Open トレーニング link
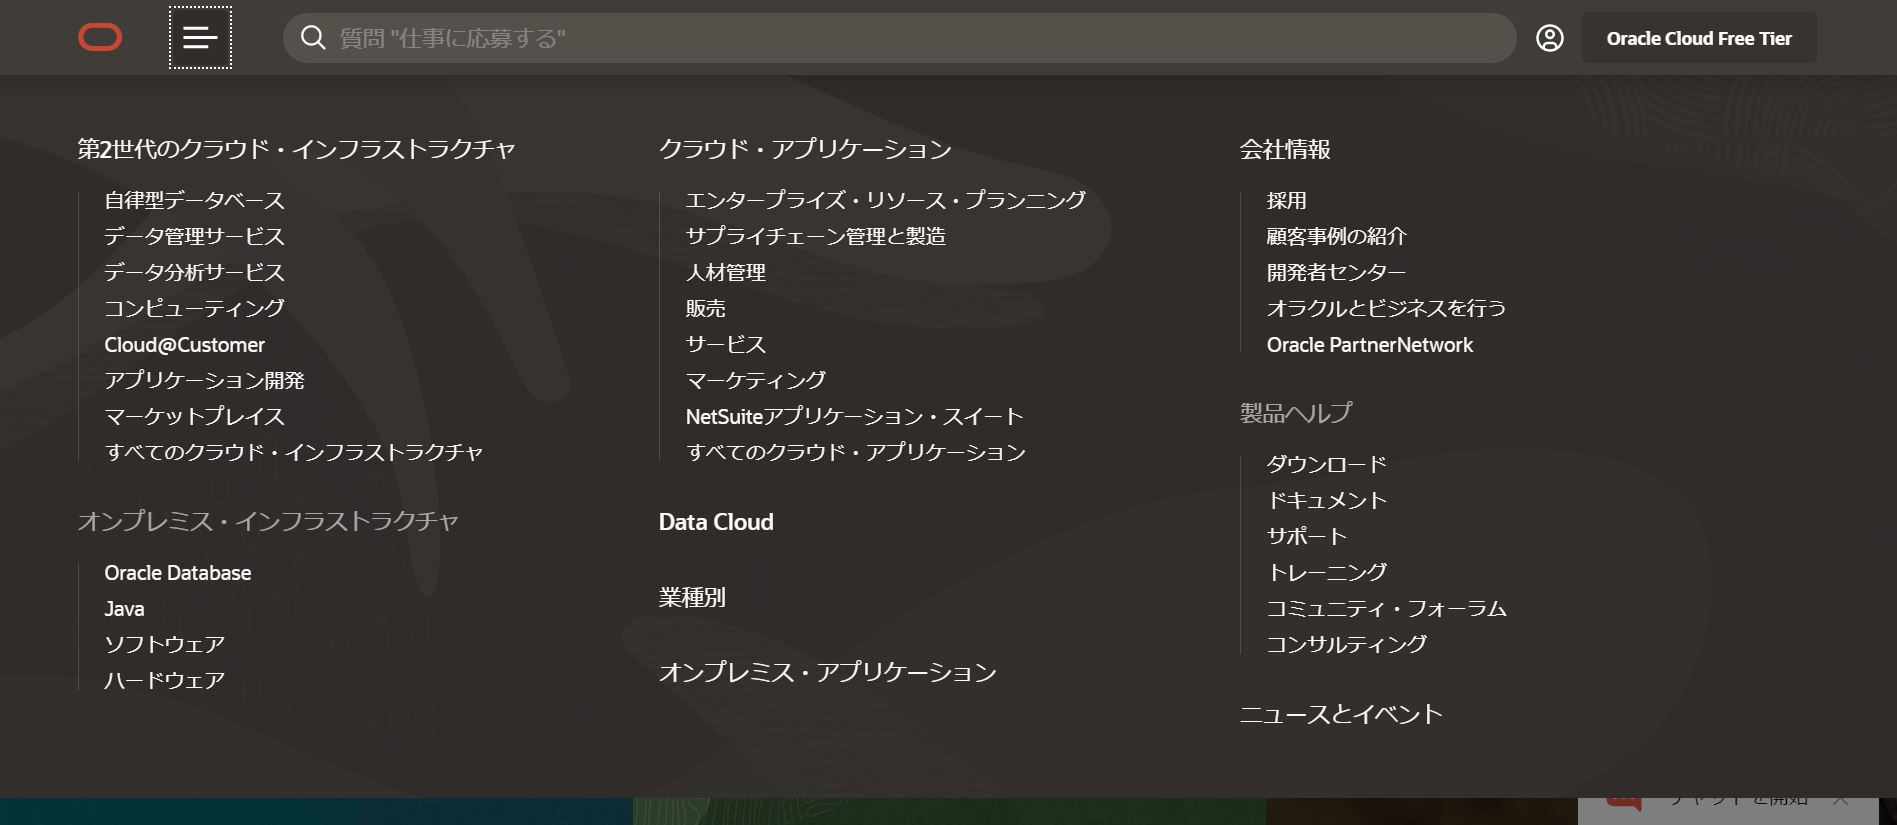 pos(1326,572)
